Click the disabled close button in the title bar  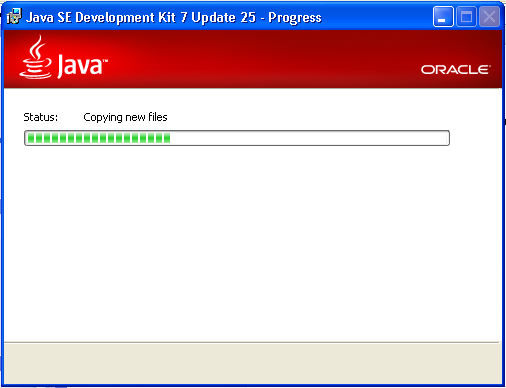click(x=489, y=16)
